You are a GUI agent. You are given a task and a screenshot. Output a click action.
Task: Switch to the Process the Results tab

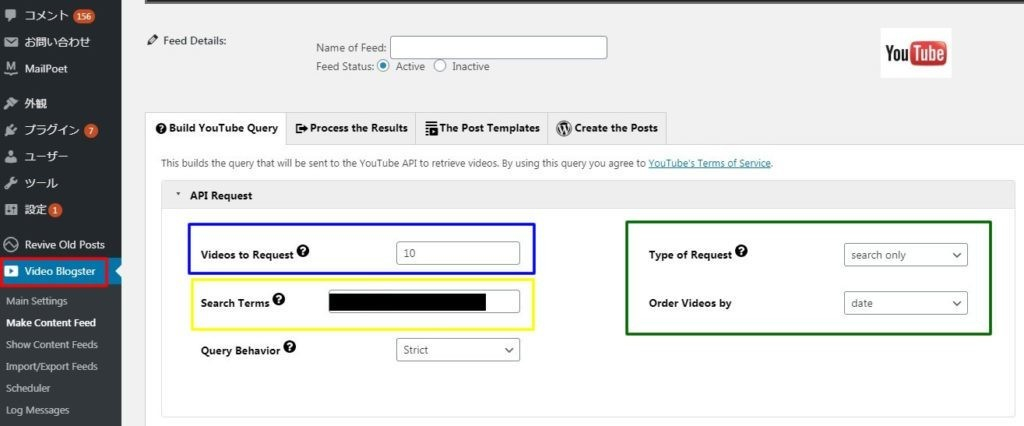click(351, 128)
